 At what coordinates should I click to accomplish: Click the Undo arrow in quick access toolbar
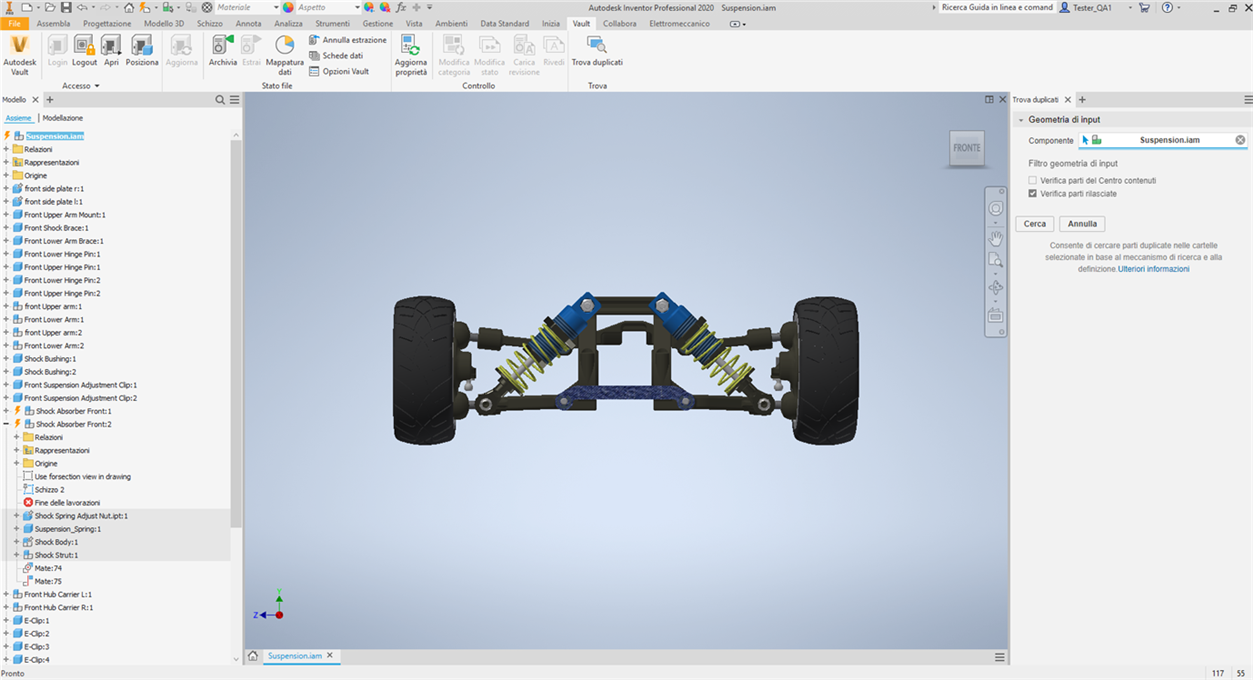coord(82,7)
